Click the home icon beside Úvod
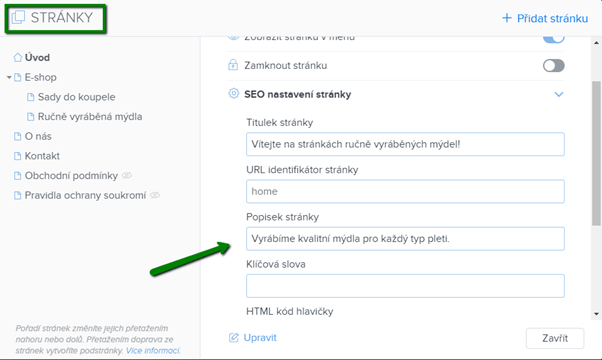602x360 pixels. pyautogui.click(x=18, y=58)
